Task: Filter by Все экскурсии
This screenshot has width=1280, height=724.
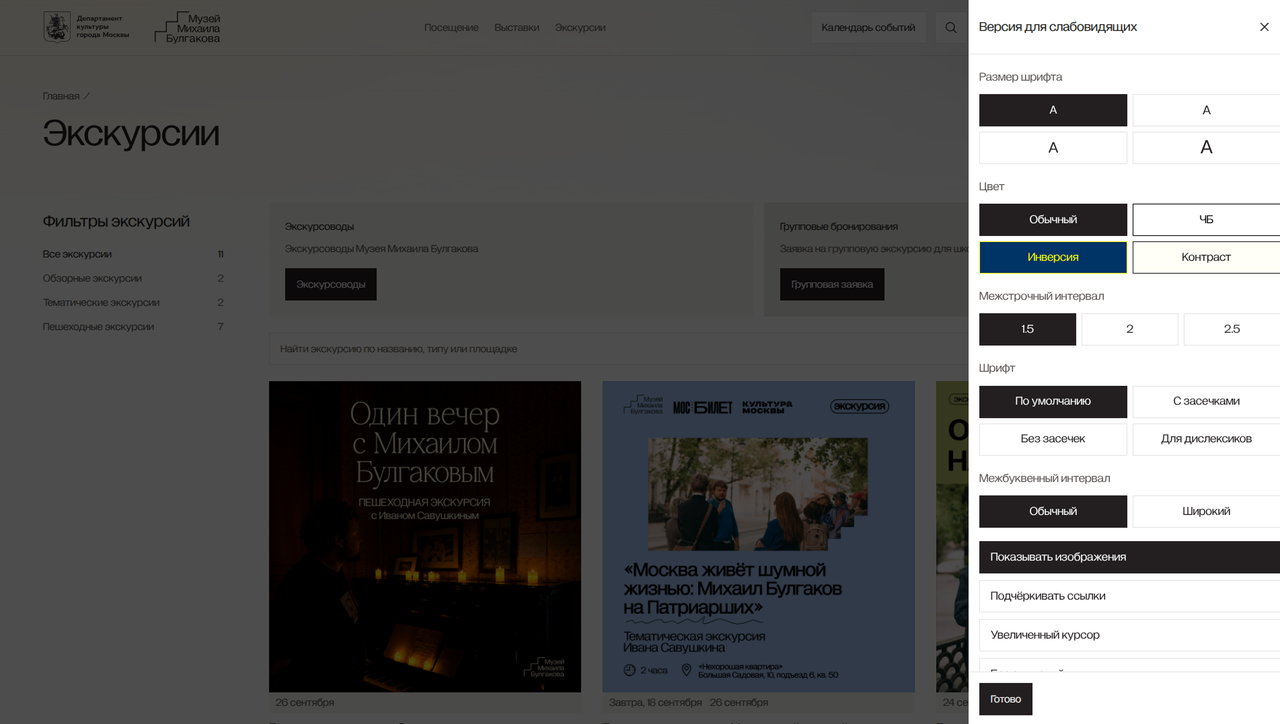Action: [x=77, y=254]
